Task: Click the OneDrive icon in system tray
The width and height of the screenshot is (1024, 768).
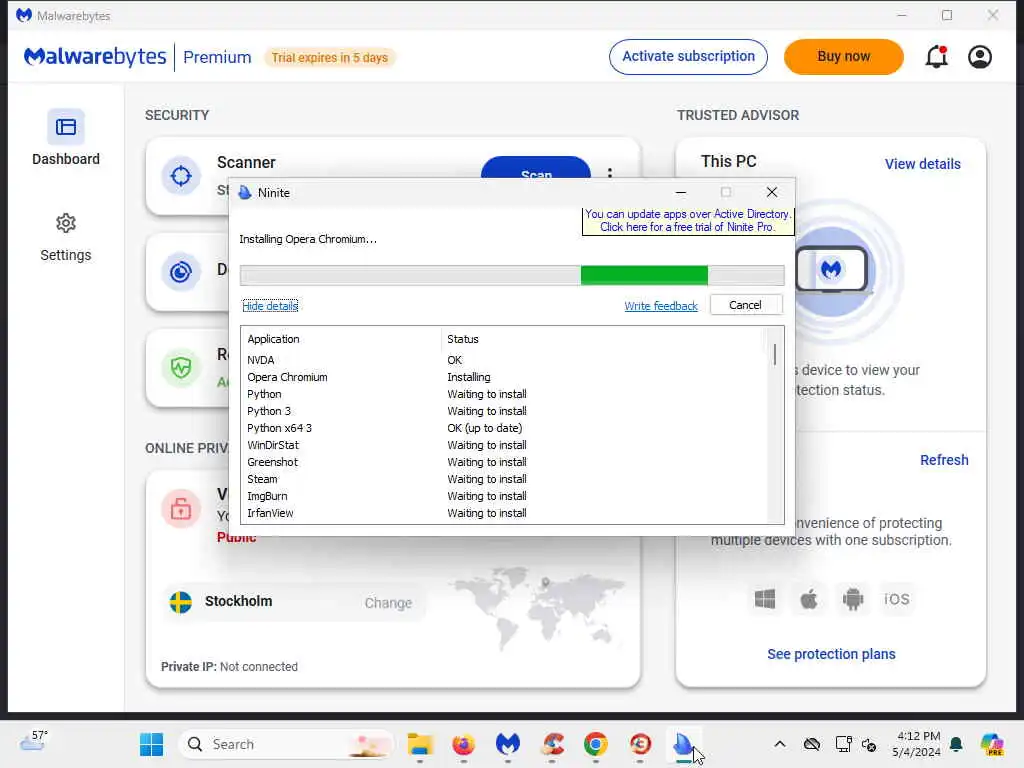Action: (x=812, y=744)
